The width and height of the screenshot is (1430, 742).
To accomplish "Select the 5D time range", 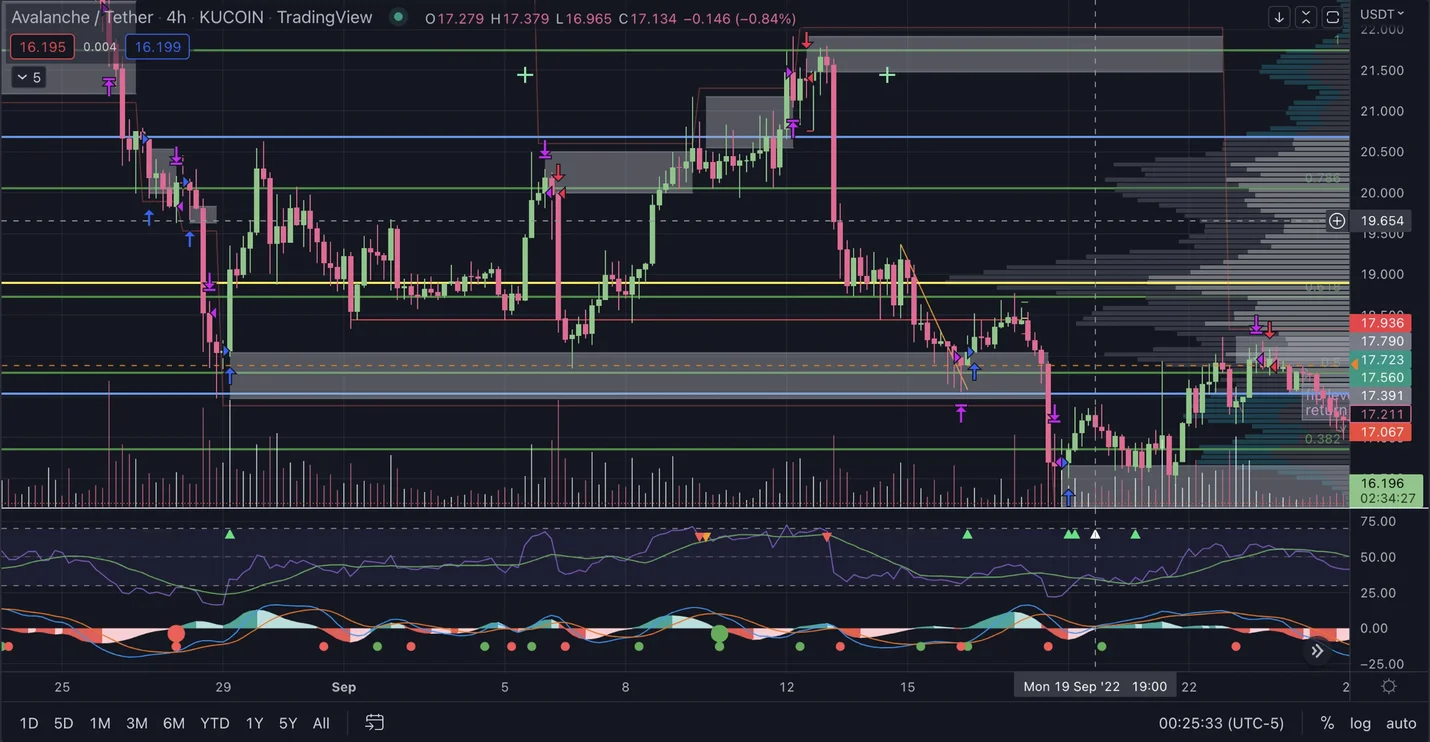I will click(x=63, y=723).
